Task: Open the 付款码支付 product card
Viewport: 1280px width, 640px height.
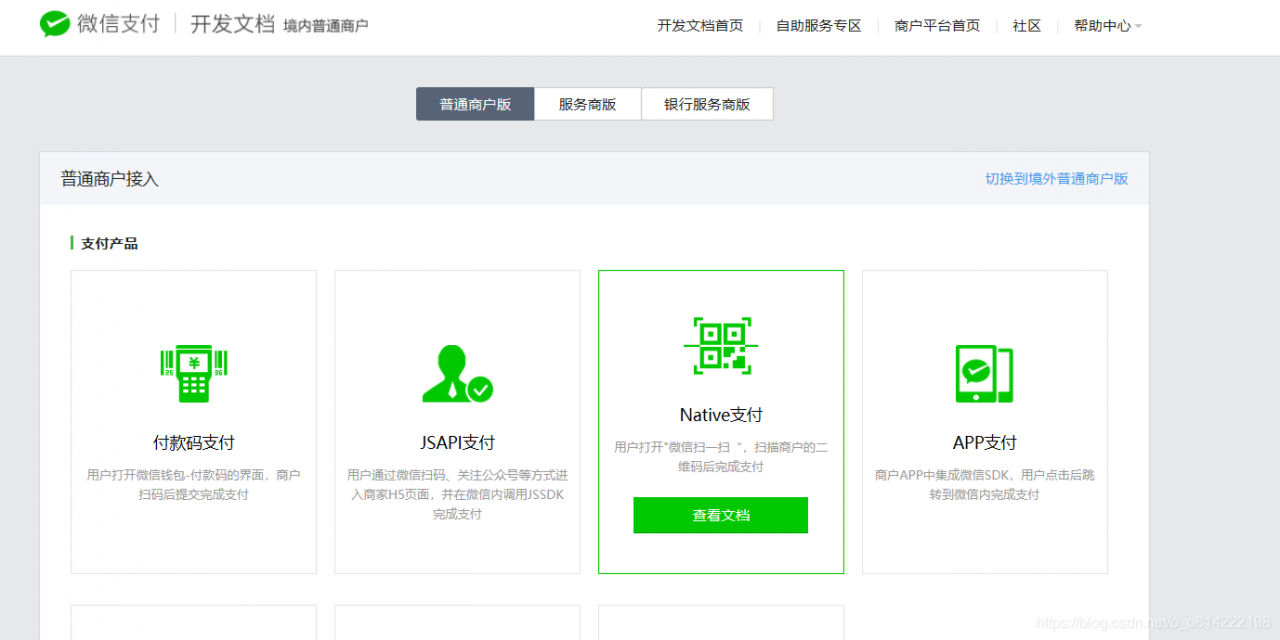Action: 193,420
